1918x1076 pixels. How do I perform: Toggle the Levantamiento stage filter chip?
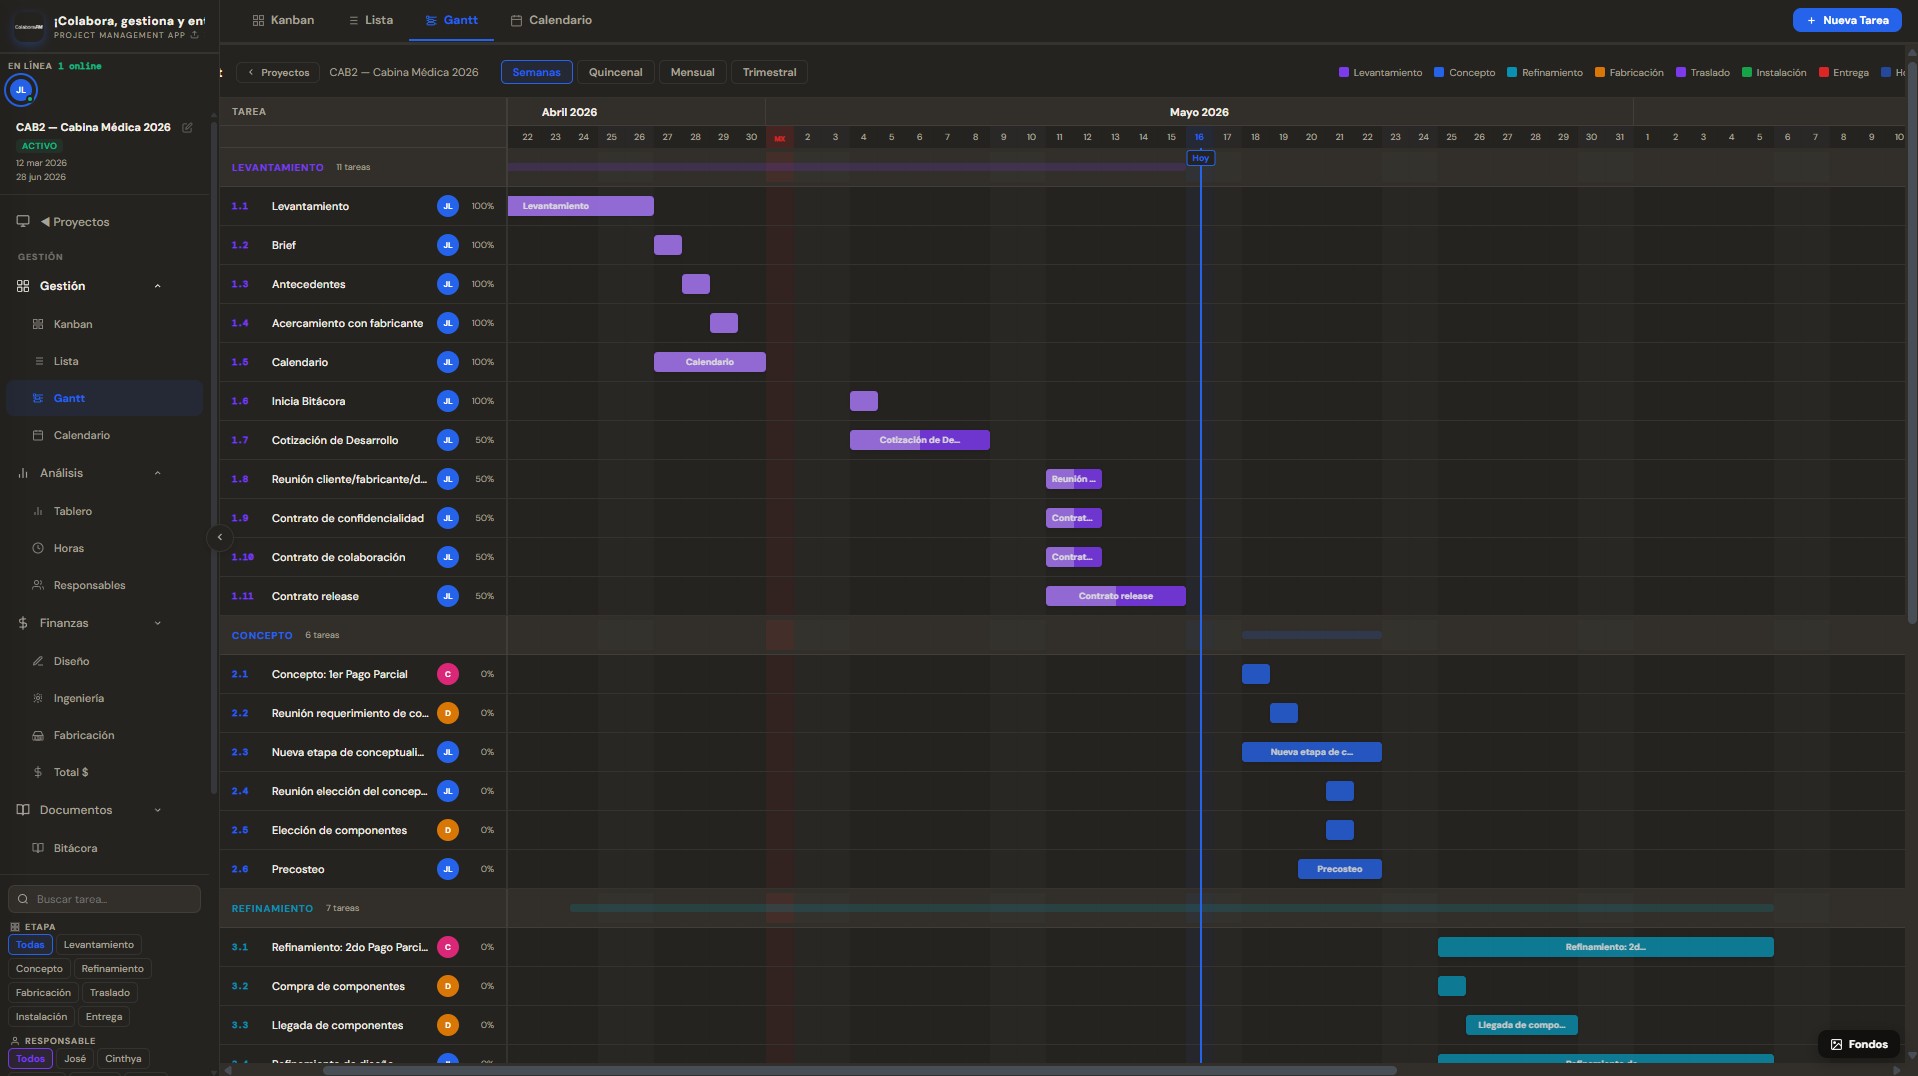[x=99, y=945]
